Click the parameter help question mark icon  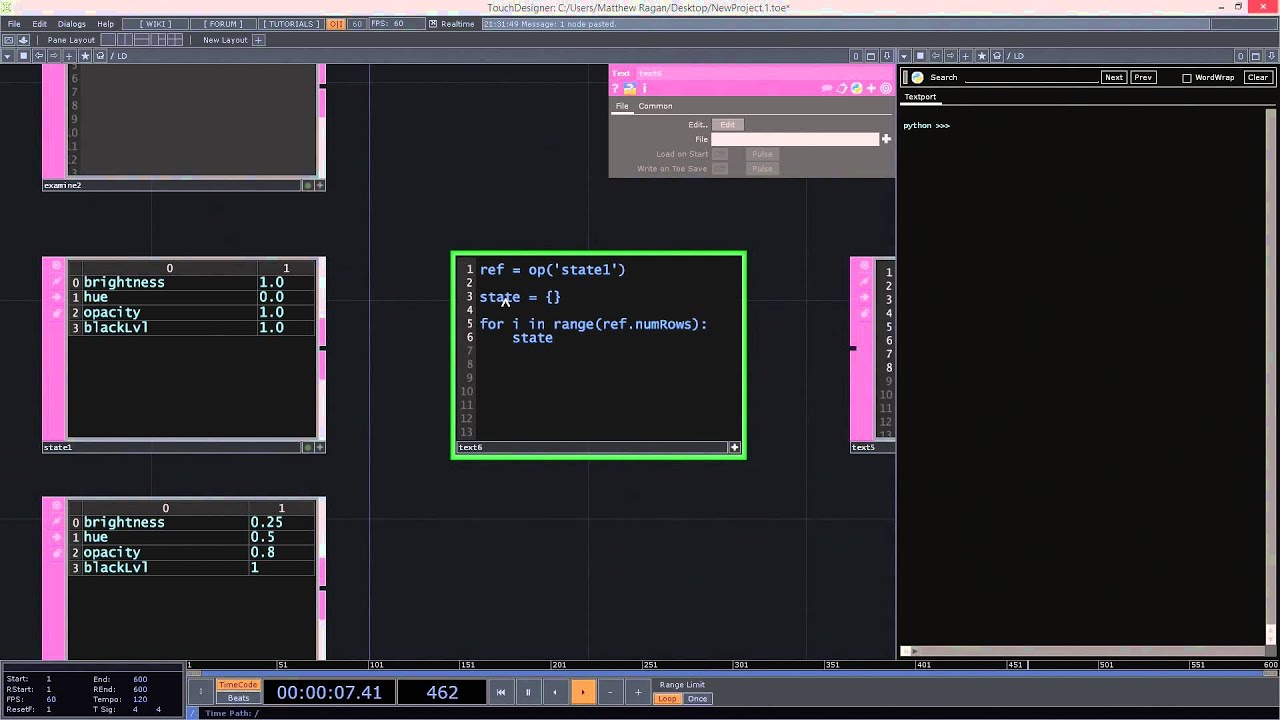[616, 88]
